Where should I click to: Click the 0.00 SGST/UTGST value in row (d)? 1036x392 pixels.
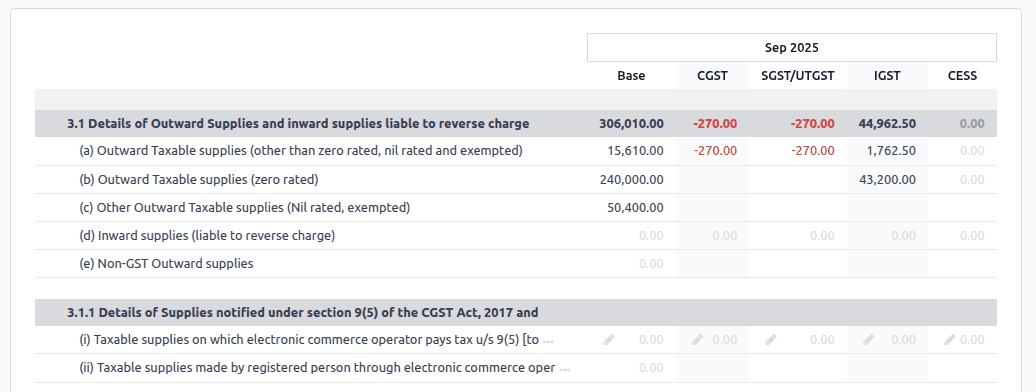click(823, 235)
